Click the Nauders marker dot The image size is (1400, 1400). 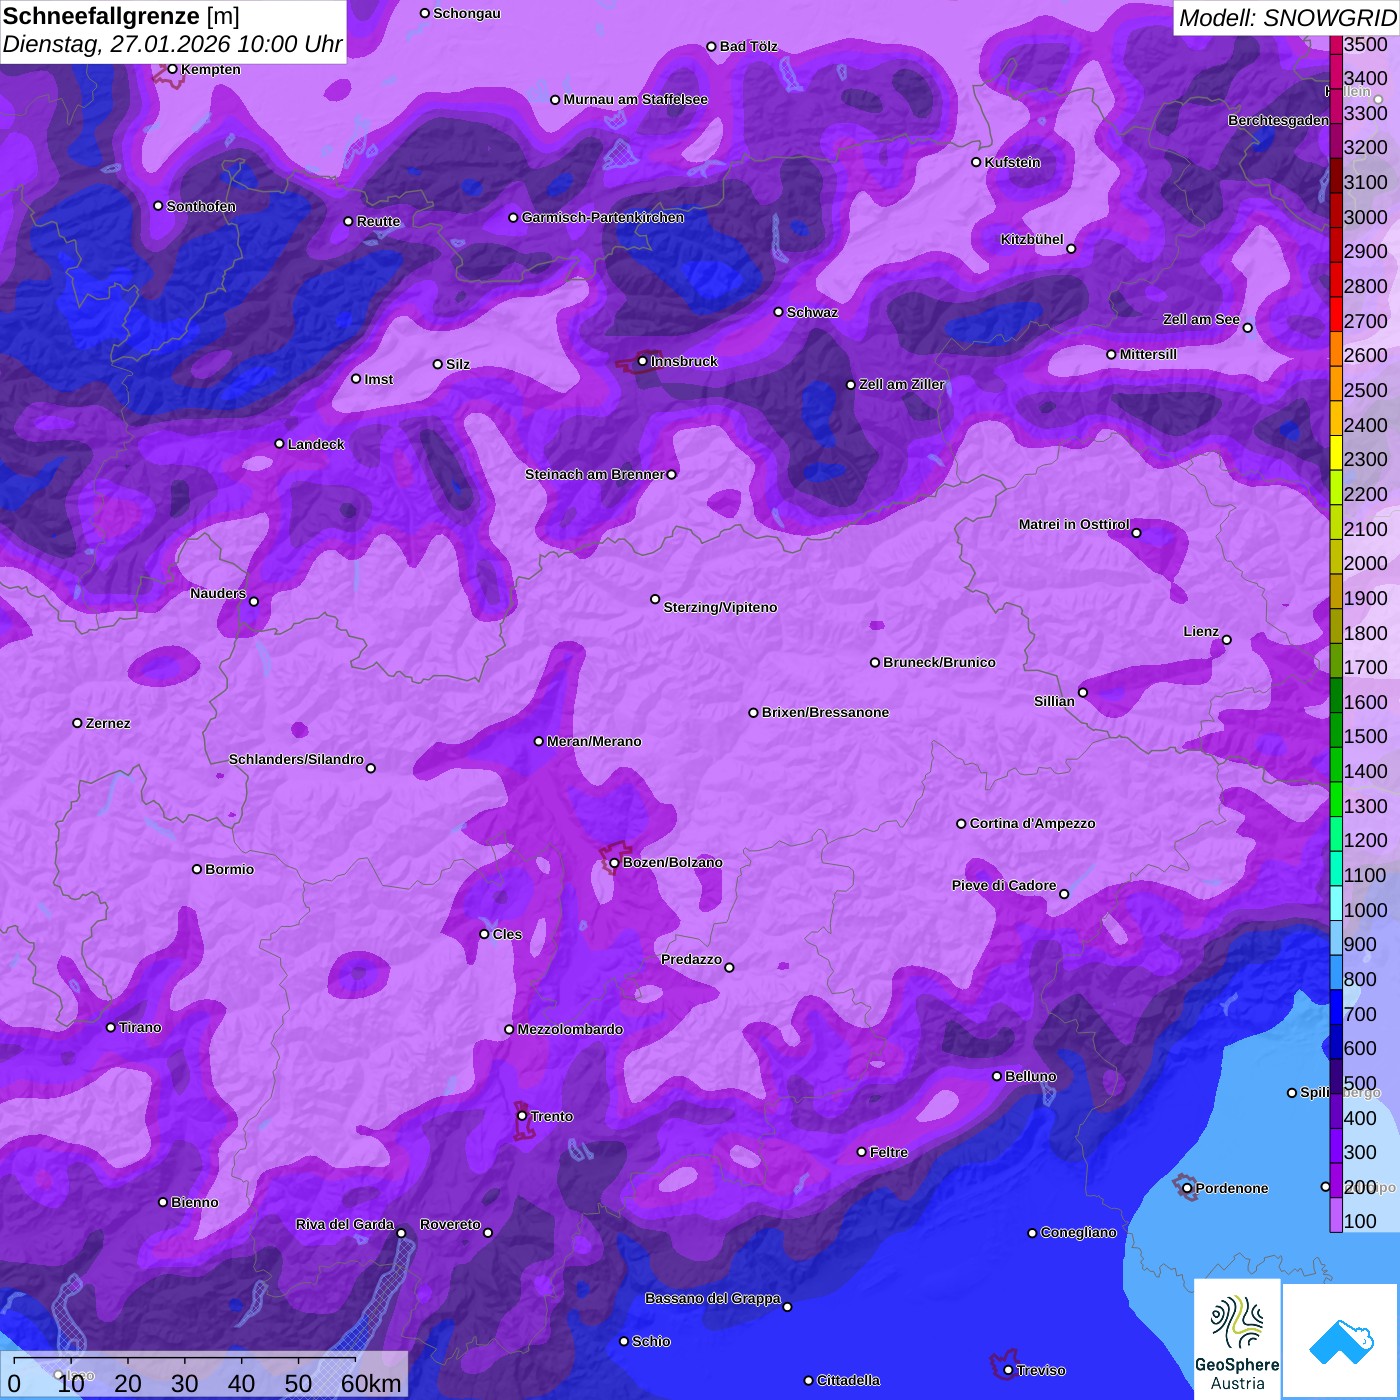254,602
